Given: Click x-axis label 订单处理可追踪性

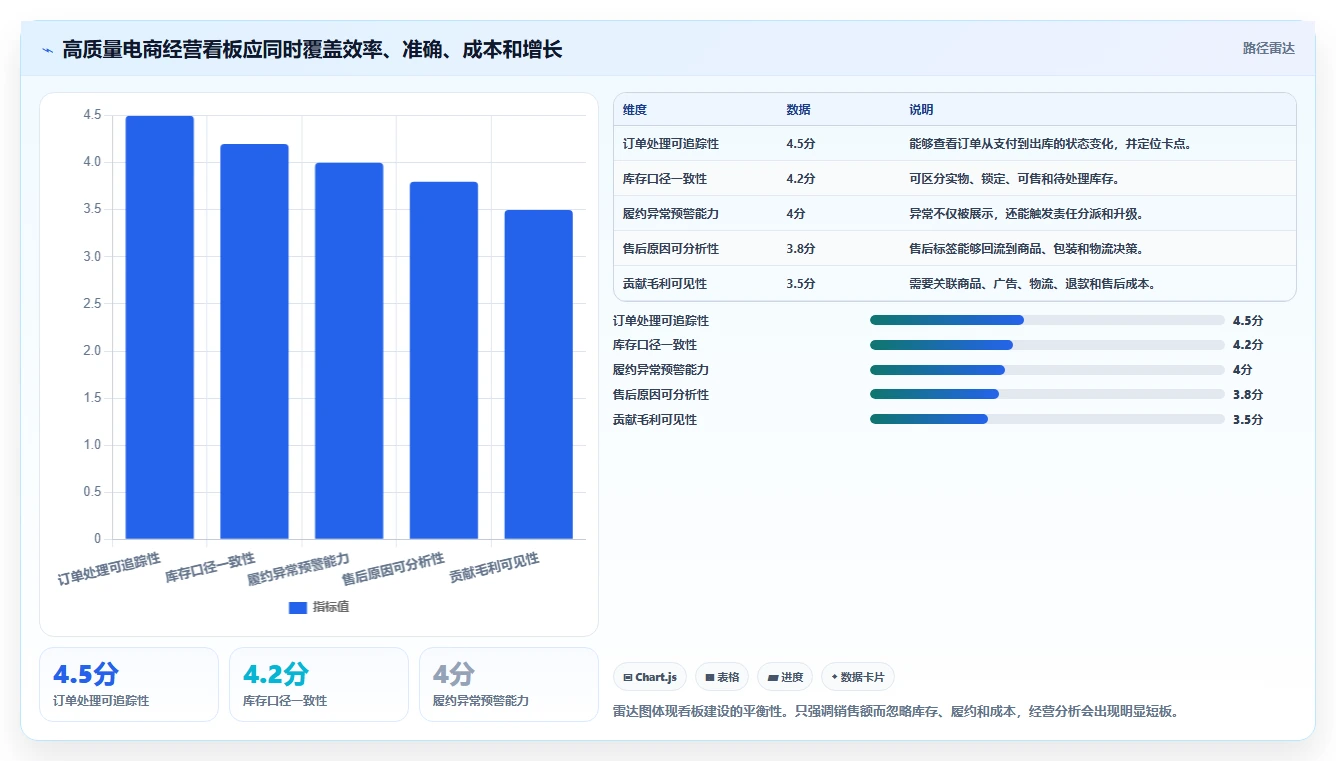Looking at the screenshot, I should (x=109, y=568).
